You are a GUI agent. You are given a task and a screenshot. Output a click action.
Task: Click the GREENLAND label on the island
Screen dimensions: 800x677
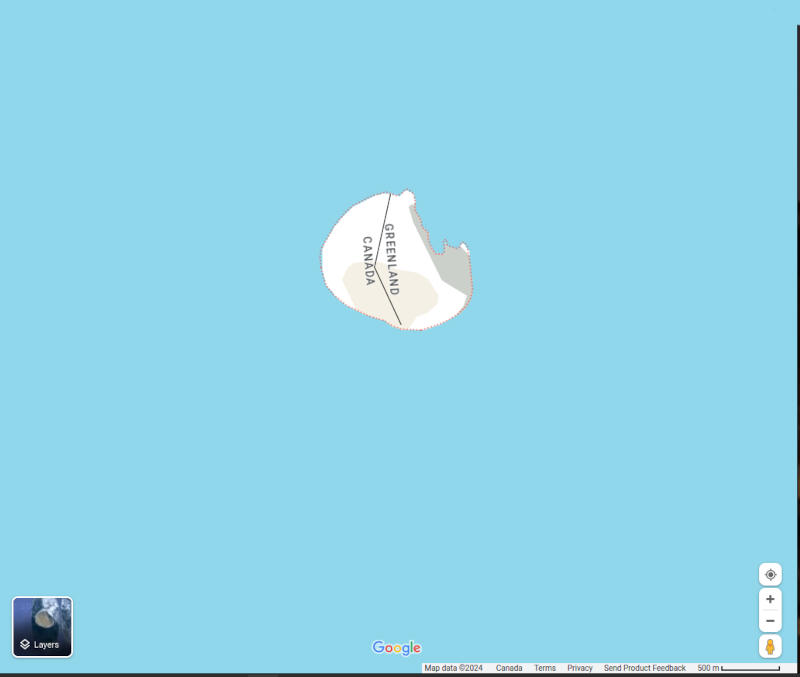coord(391,259)
